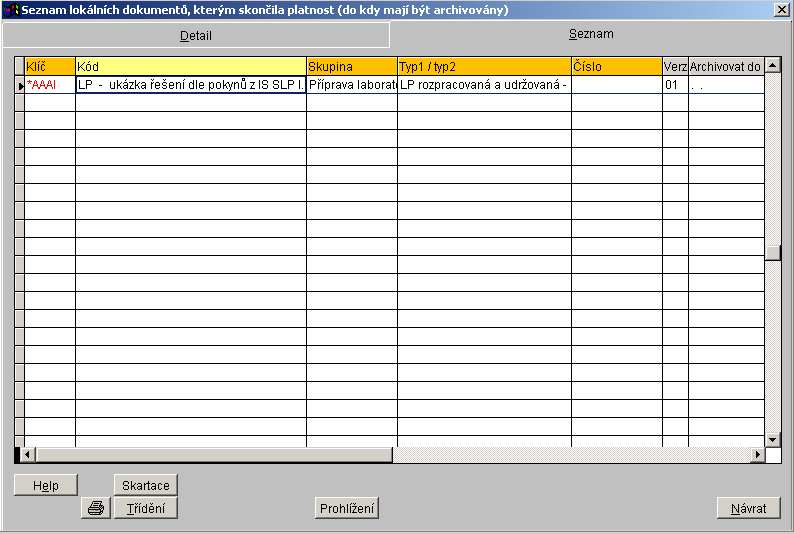
Task: Open the Třídění sorting button
Action: tap(146, 508)
